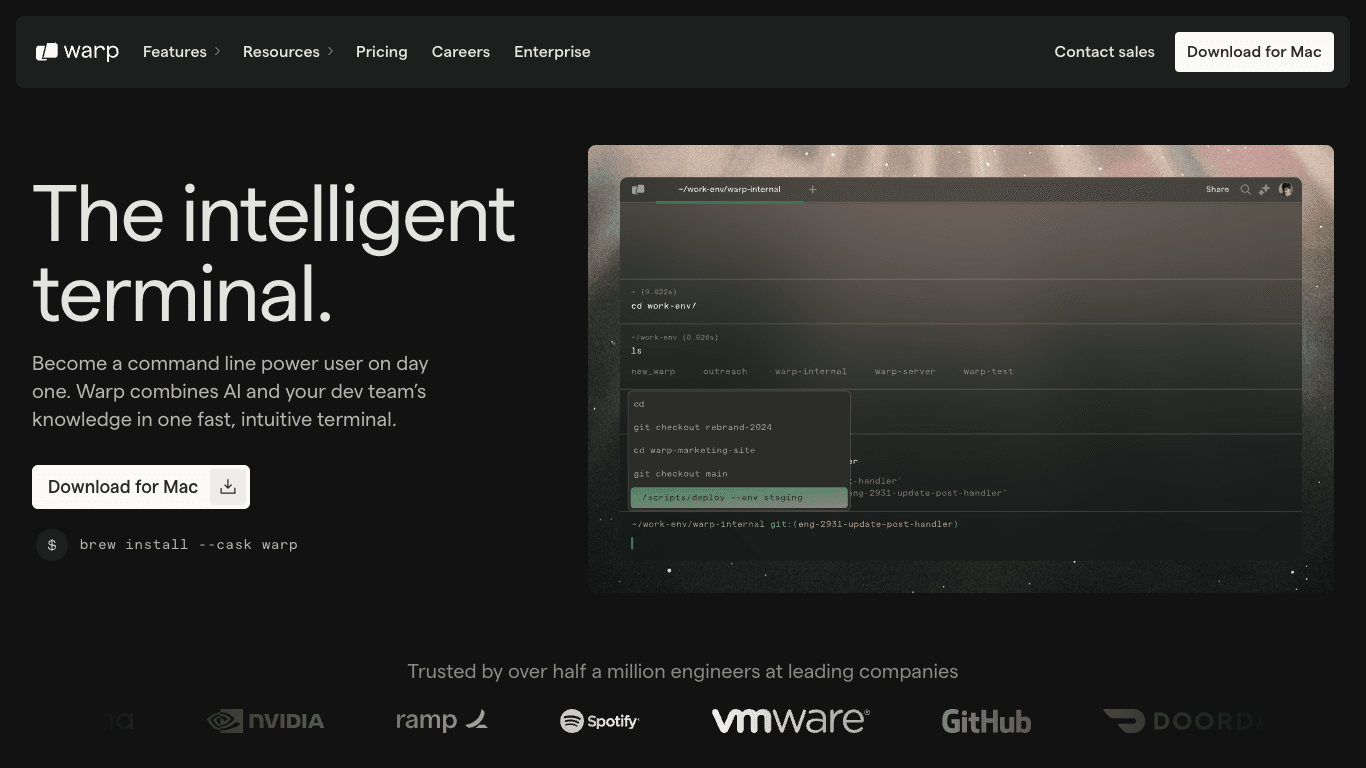Navigate to the Enterprise page

(x=552, y=52)
